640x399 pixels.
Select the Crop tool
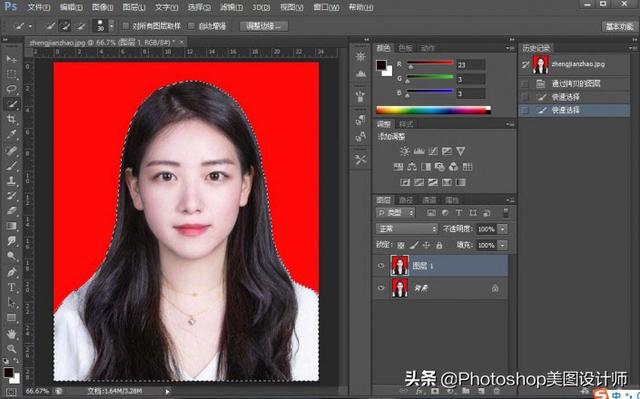pyautogui.click(x=11, y=119)
